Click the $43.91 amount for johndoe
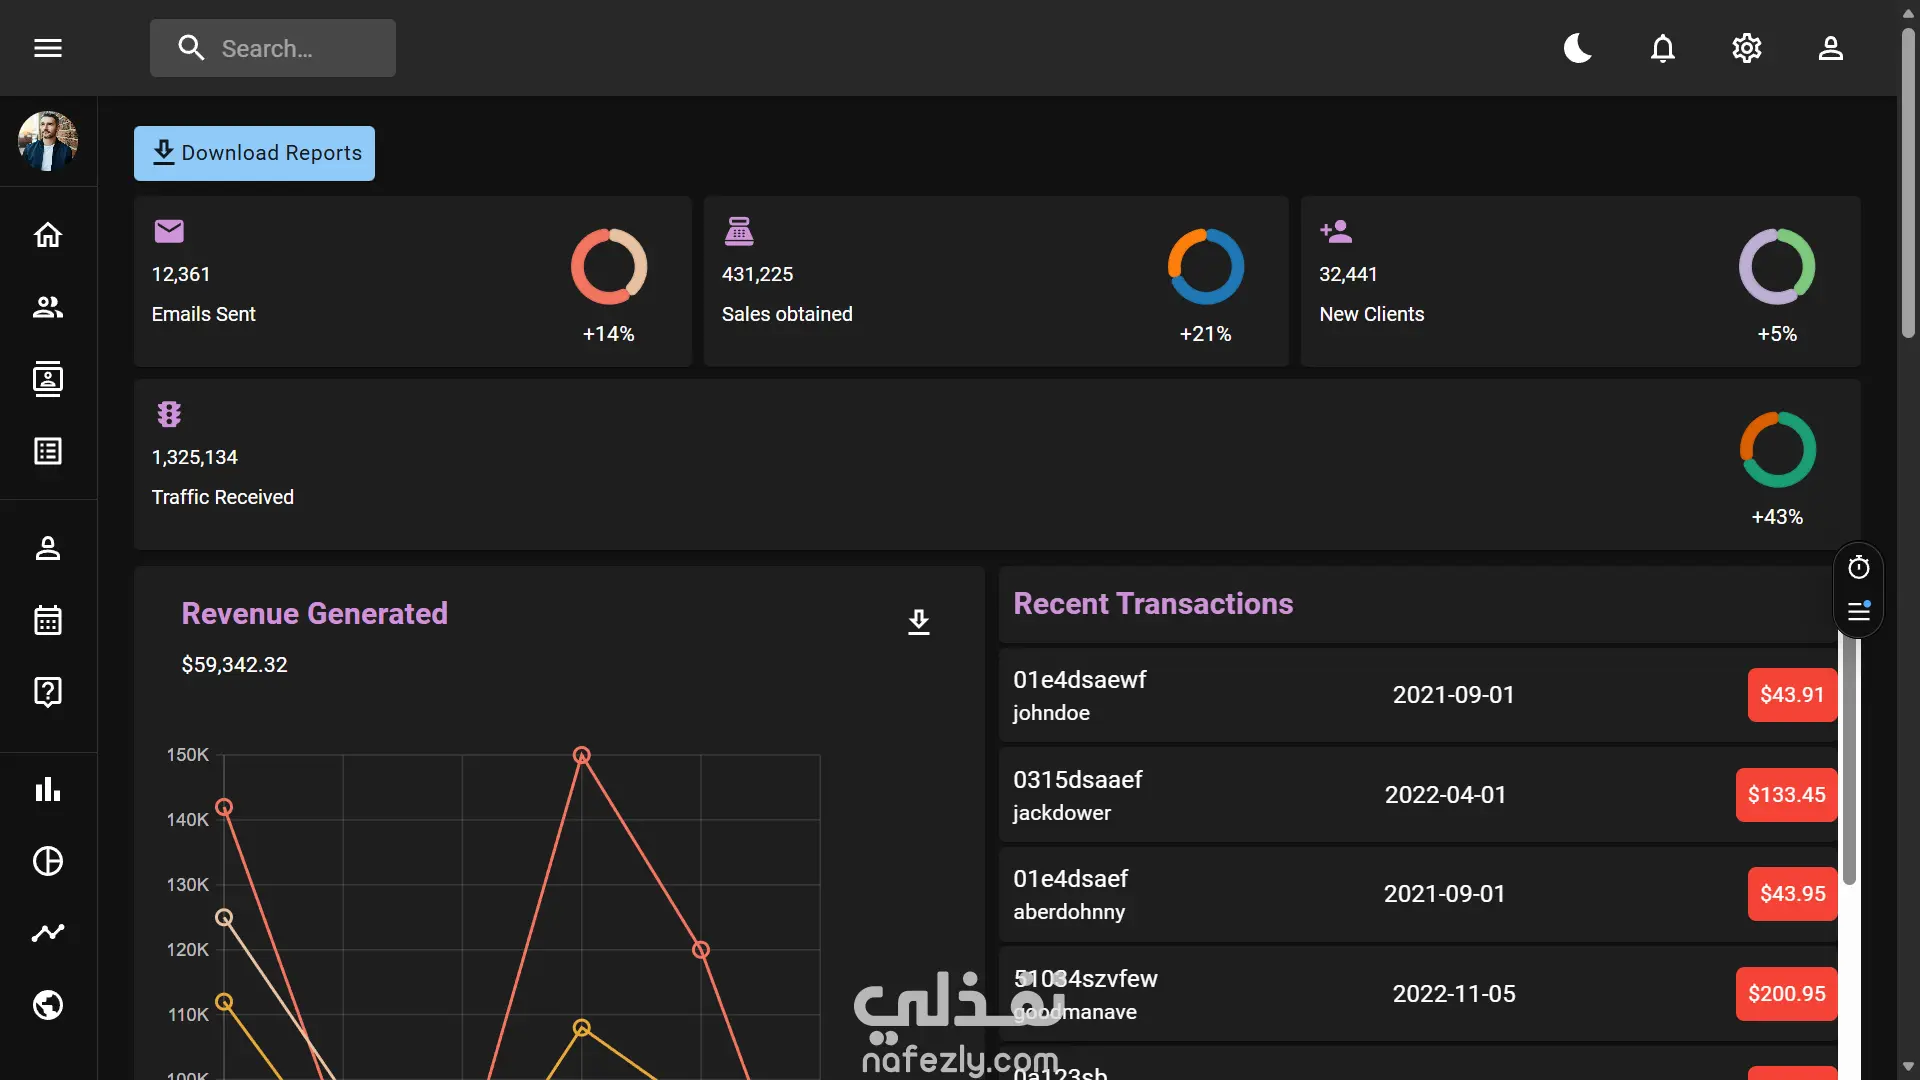The width and height of the screenshot is (1920, 1080). click(x=1791, y=695)
